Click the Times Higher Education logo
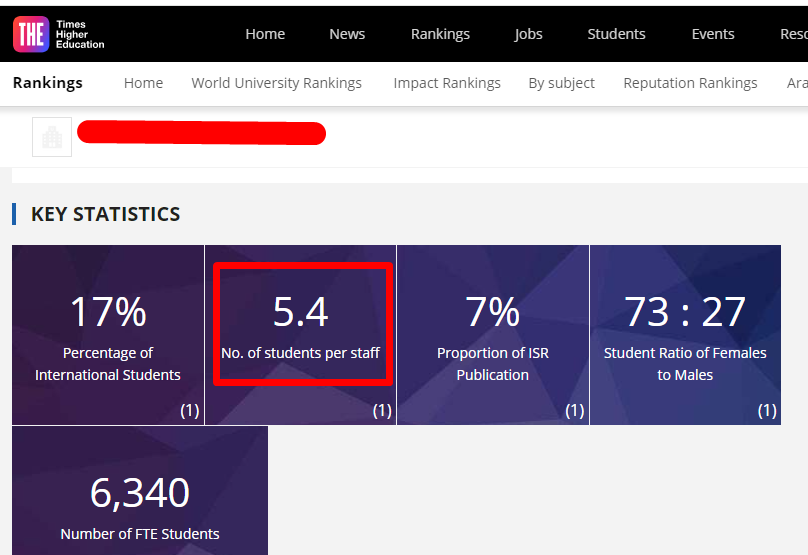The width and height of the screenshot is (808, 555). pos(59,34)
